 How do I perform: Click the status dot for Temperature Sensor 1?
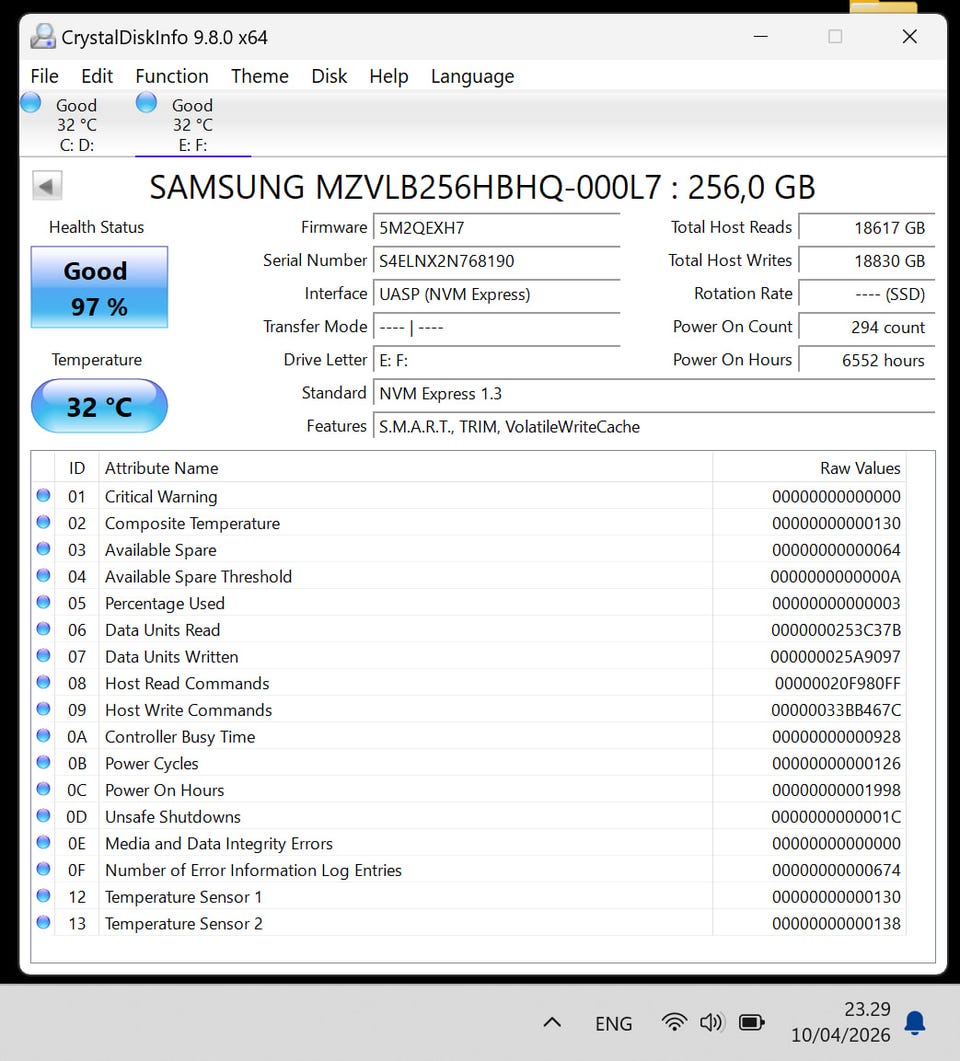[43, 895]
